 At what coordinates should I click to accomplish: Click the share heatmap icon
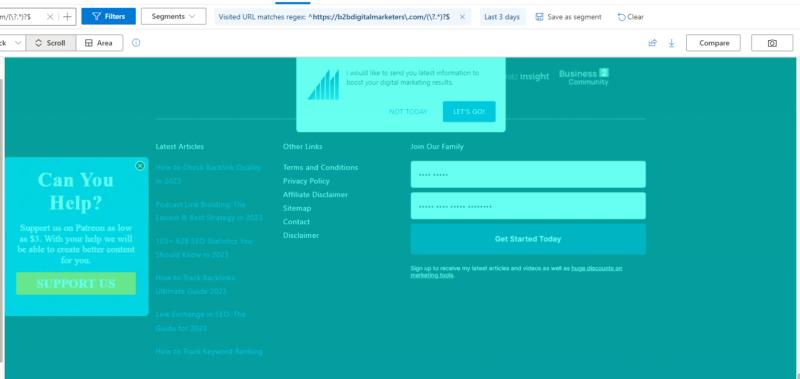pos(653,43)
